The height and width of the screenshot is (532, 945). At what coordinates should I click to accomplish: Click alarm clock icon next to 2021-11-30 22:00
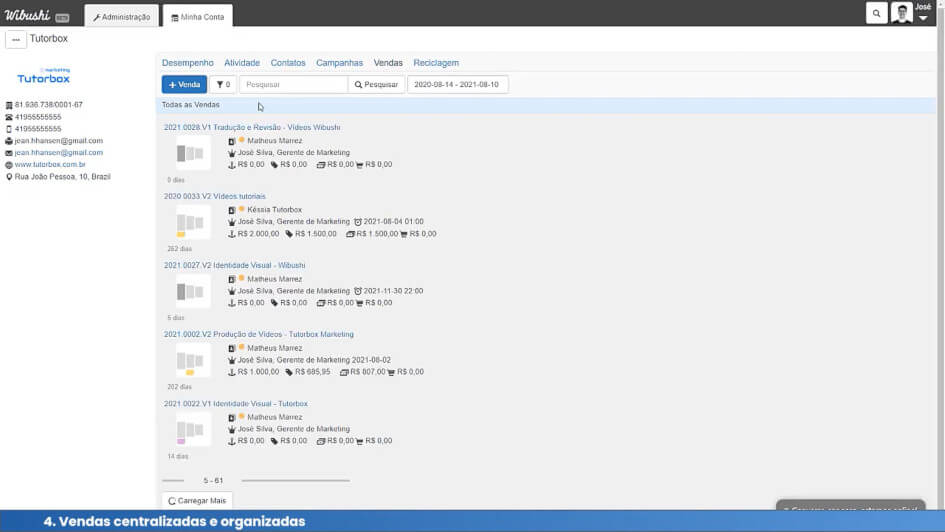click(357, 291)
